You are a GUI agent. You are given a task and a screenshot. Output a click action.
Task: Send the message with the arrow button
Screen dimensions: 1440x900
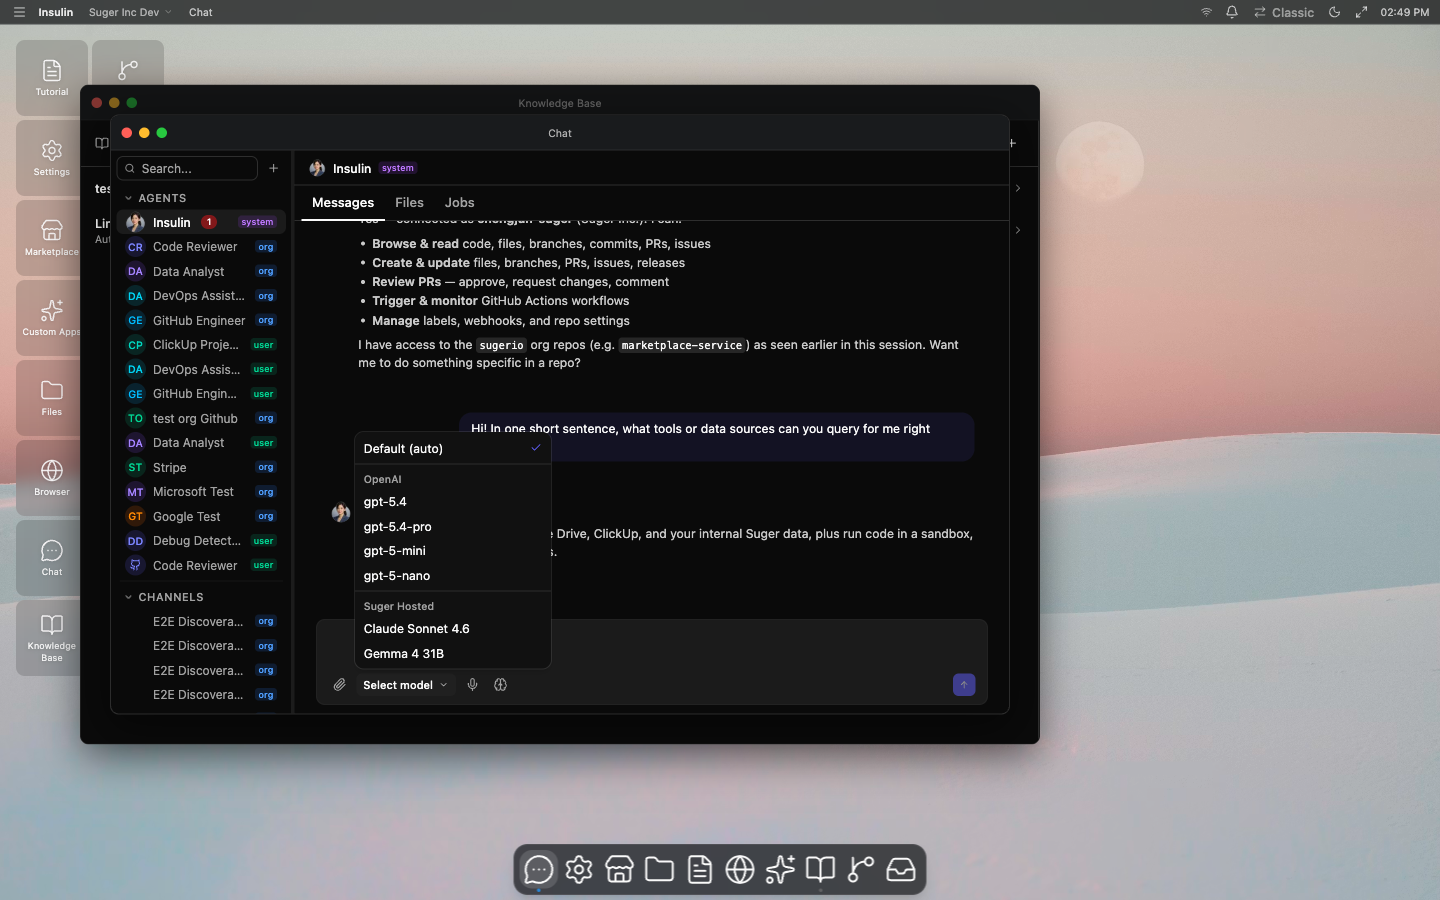click(964, 685)
